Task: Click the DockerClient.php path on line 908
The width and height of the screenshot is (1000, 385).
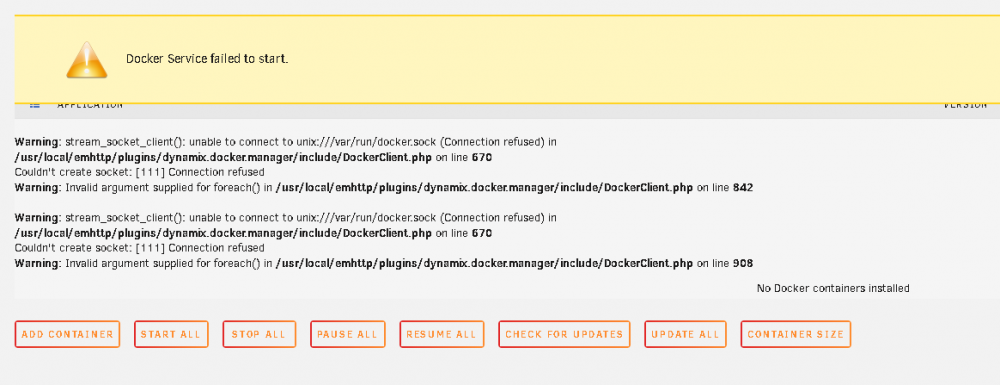Action: [484, 263]
